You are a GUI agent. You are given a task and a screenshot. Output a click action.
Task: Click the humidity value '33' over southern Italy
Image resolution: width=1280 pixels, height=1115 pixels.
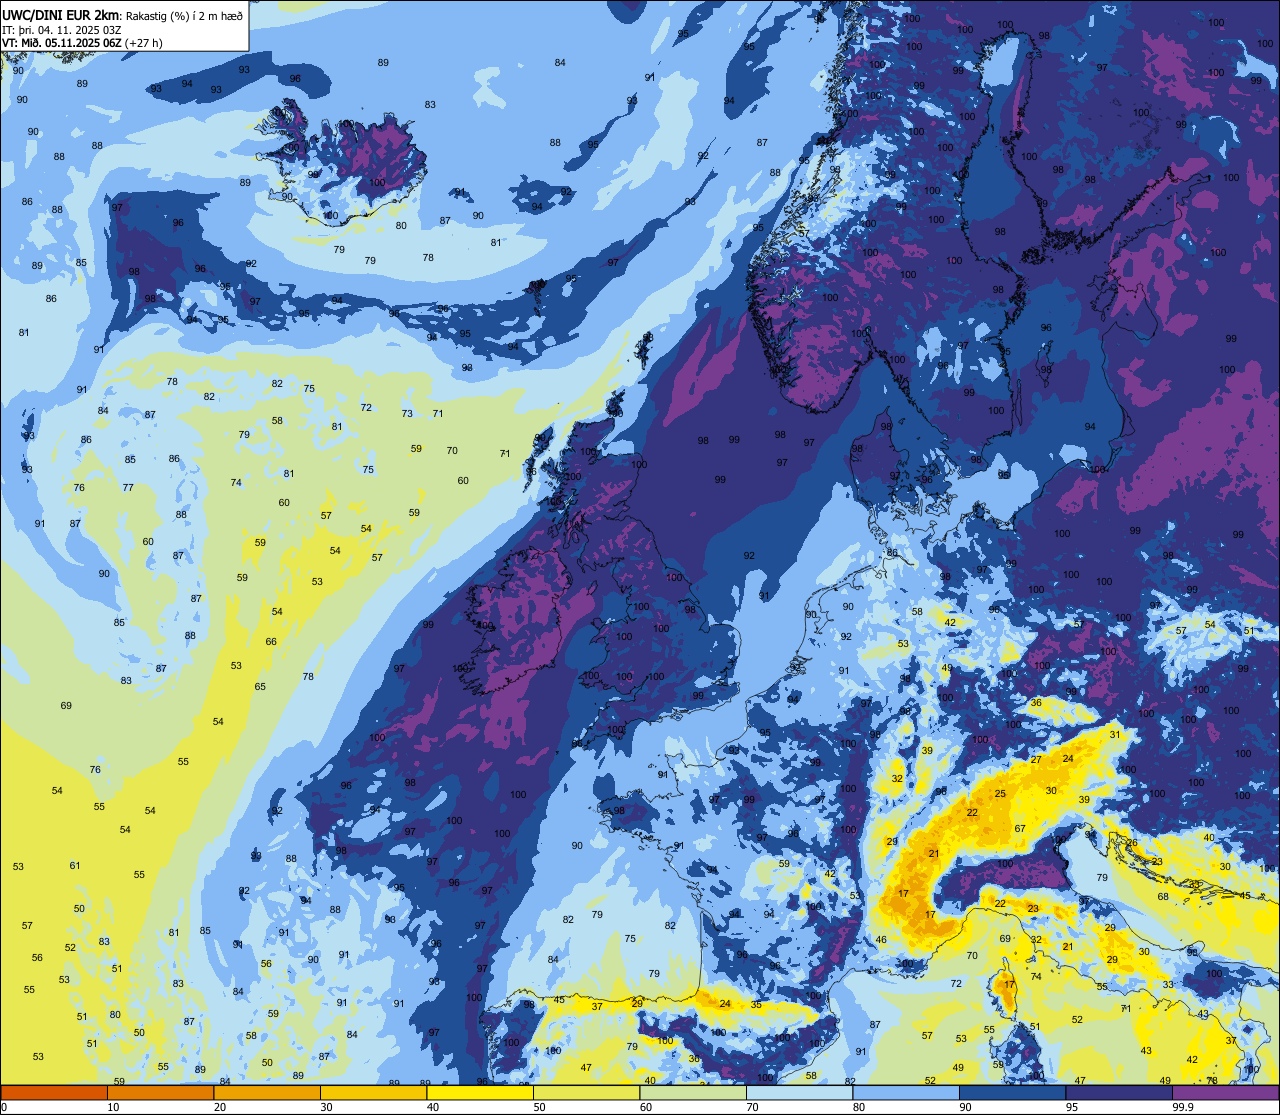click(1168, 984)
